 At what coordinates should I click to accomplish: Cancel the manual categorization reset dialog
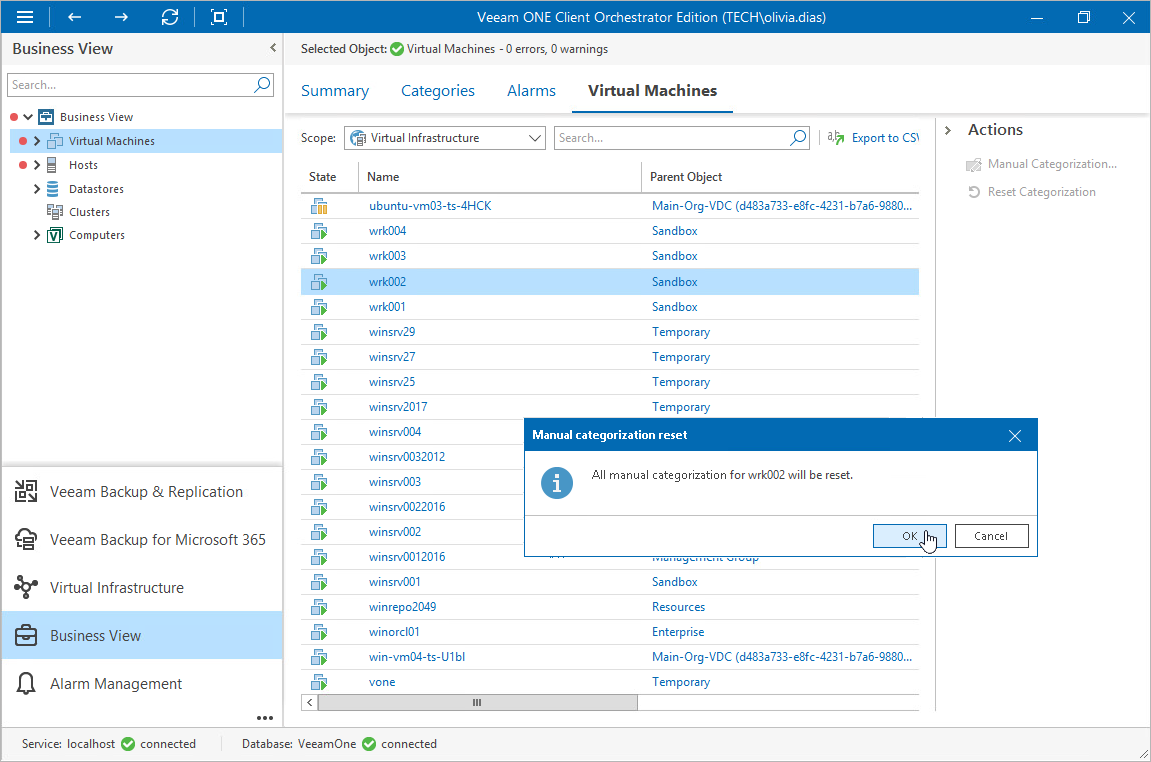pos(991,536)
